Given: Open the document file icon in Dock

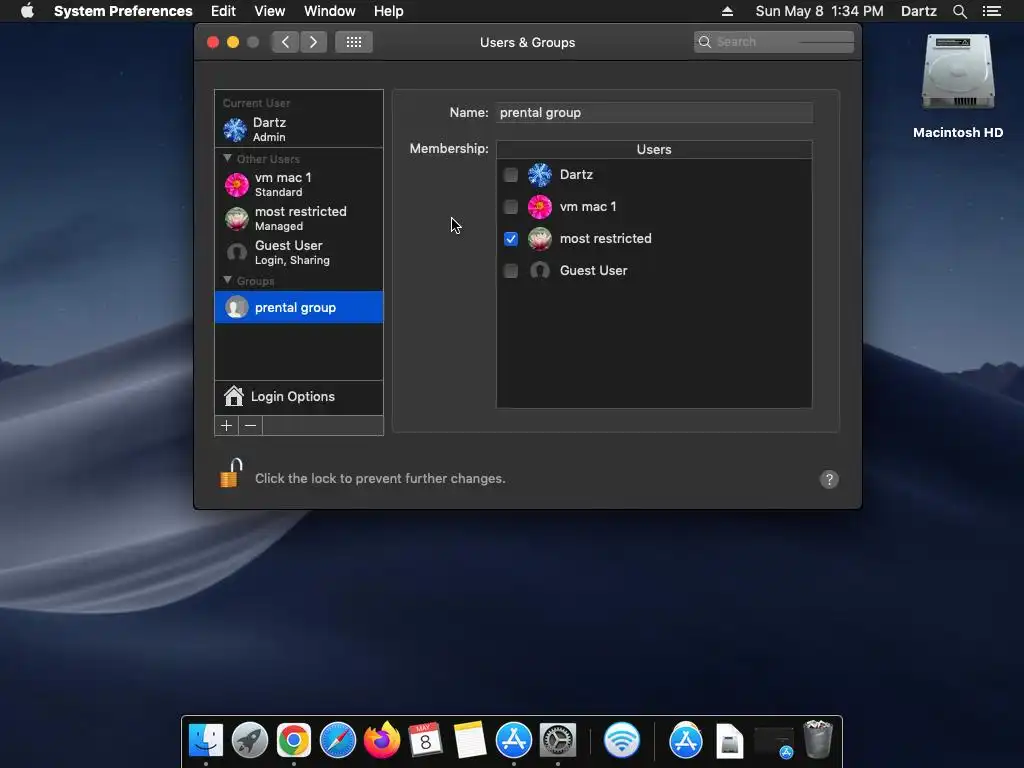Looking at the screenshot, I should pyautogui.click(x=729, y=741).
